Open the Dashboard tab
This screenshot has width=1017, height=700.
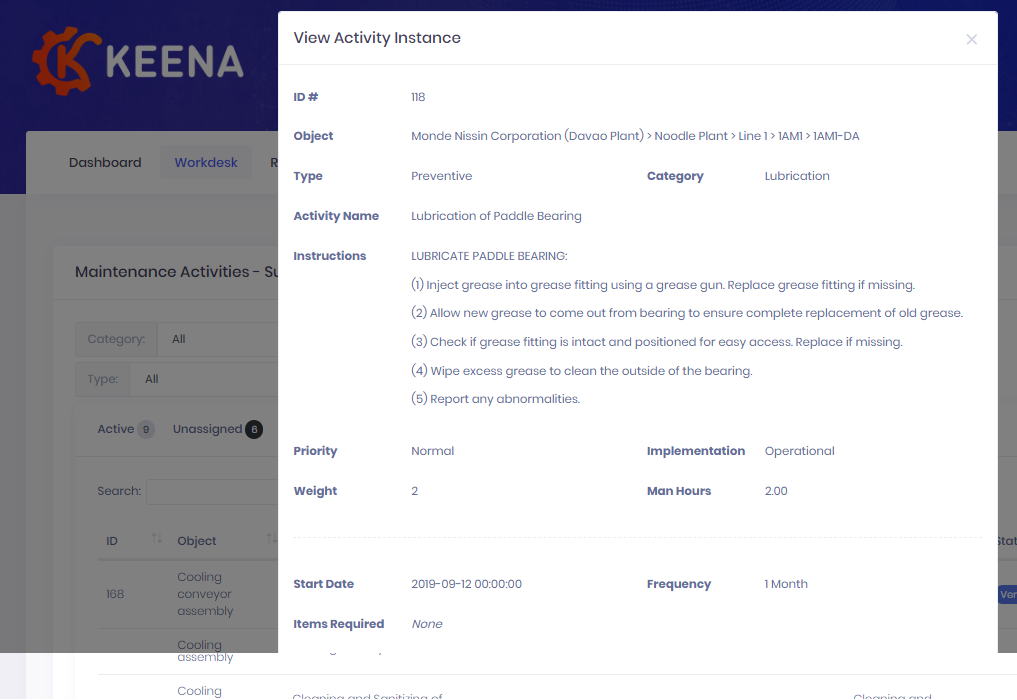coord(105,162)
